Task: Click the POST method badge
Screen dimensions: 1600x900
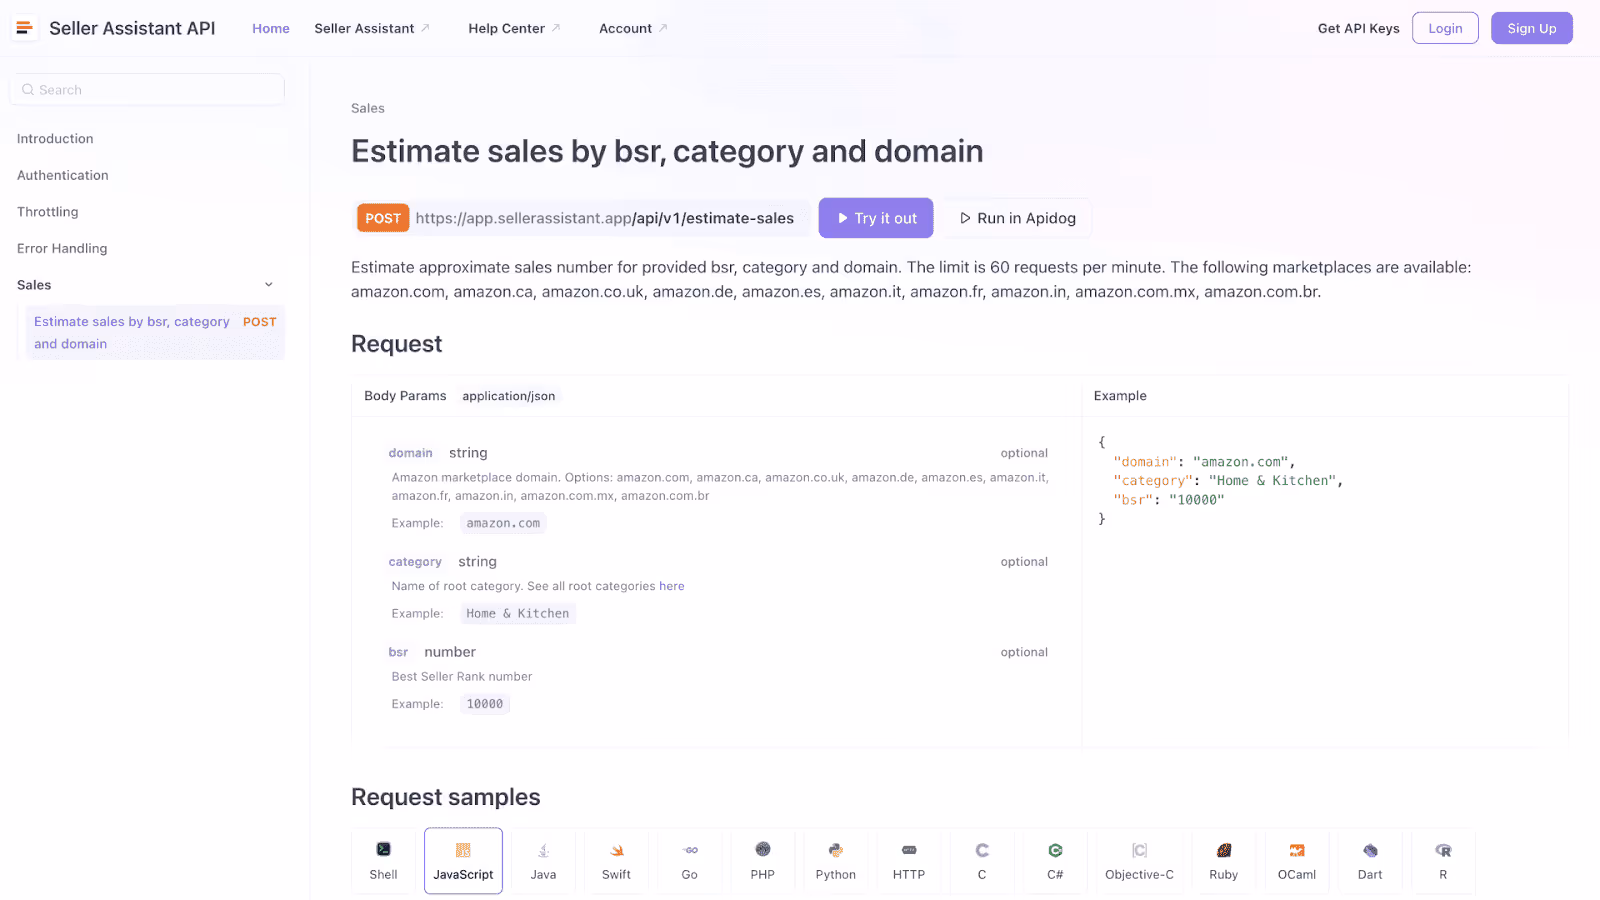Action: pos(383,218)
